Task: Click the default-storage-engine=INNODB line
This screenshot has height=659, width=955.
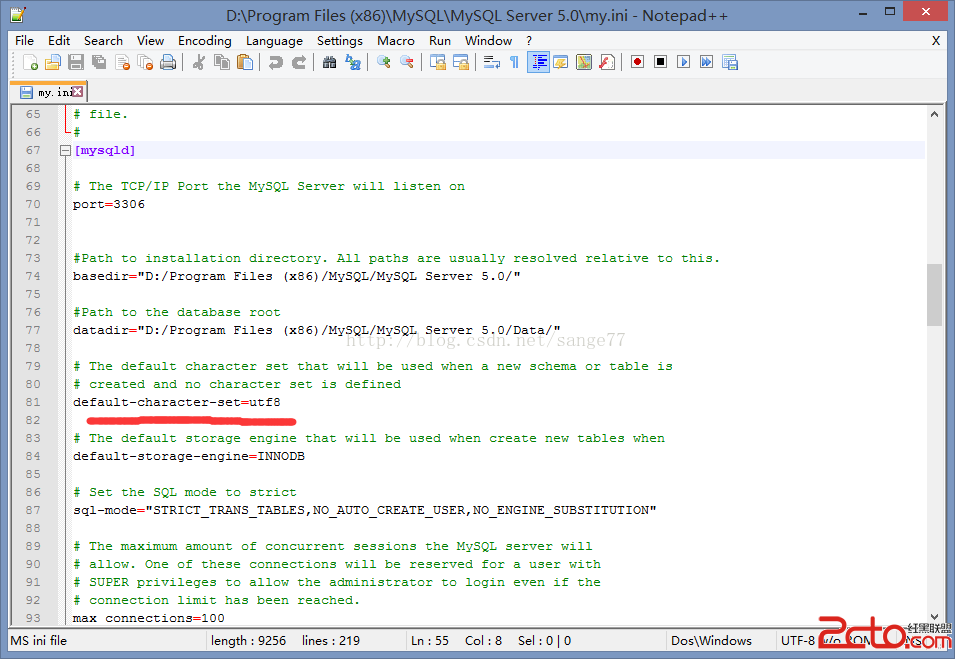Action: [189, 456]
